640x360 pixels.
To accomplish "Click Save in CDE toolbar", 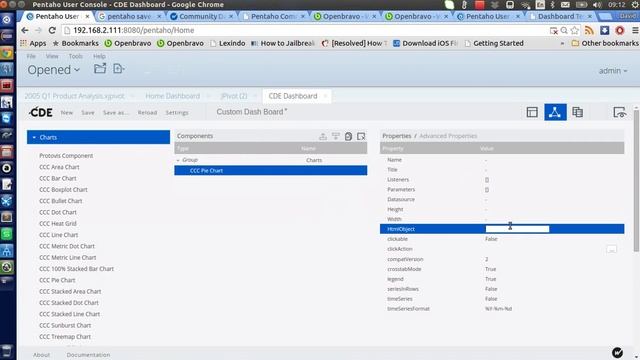I will pos(88,112).
